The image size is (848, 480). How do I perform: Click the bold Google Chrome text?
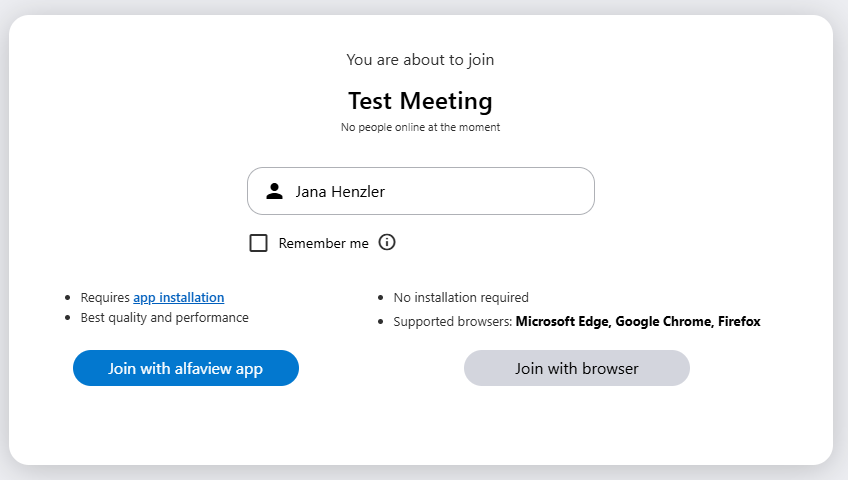point(662,322)
